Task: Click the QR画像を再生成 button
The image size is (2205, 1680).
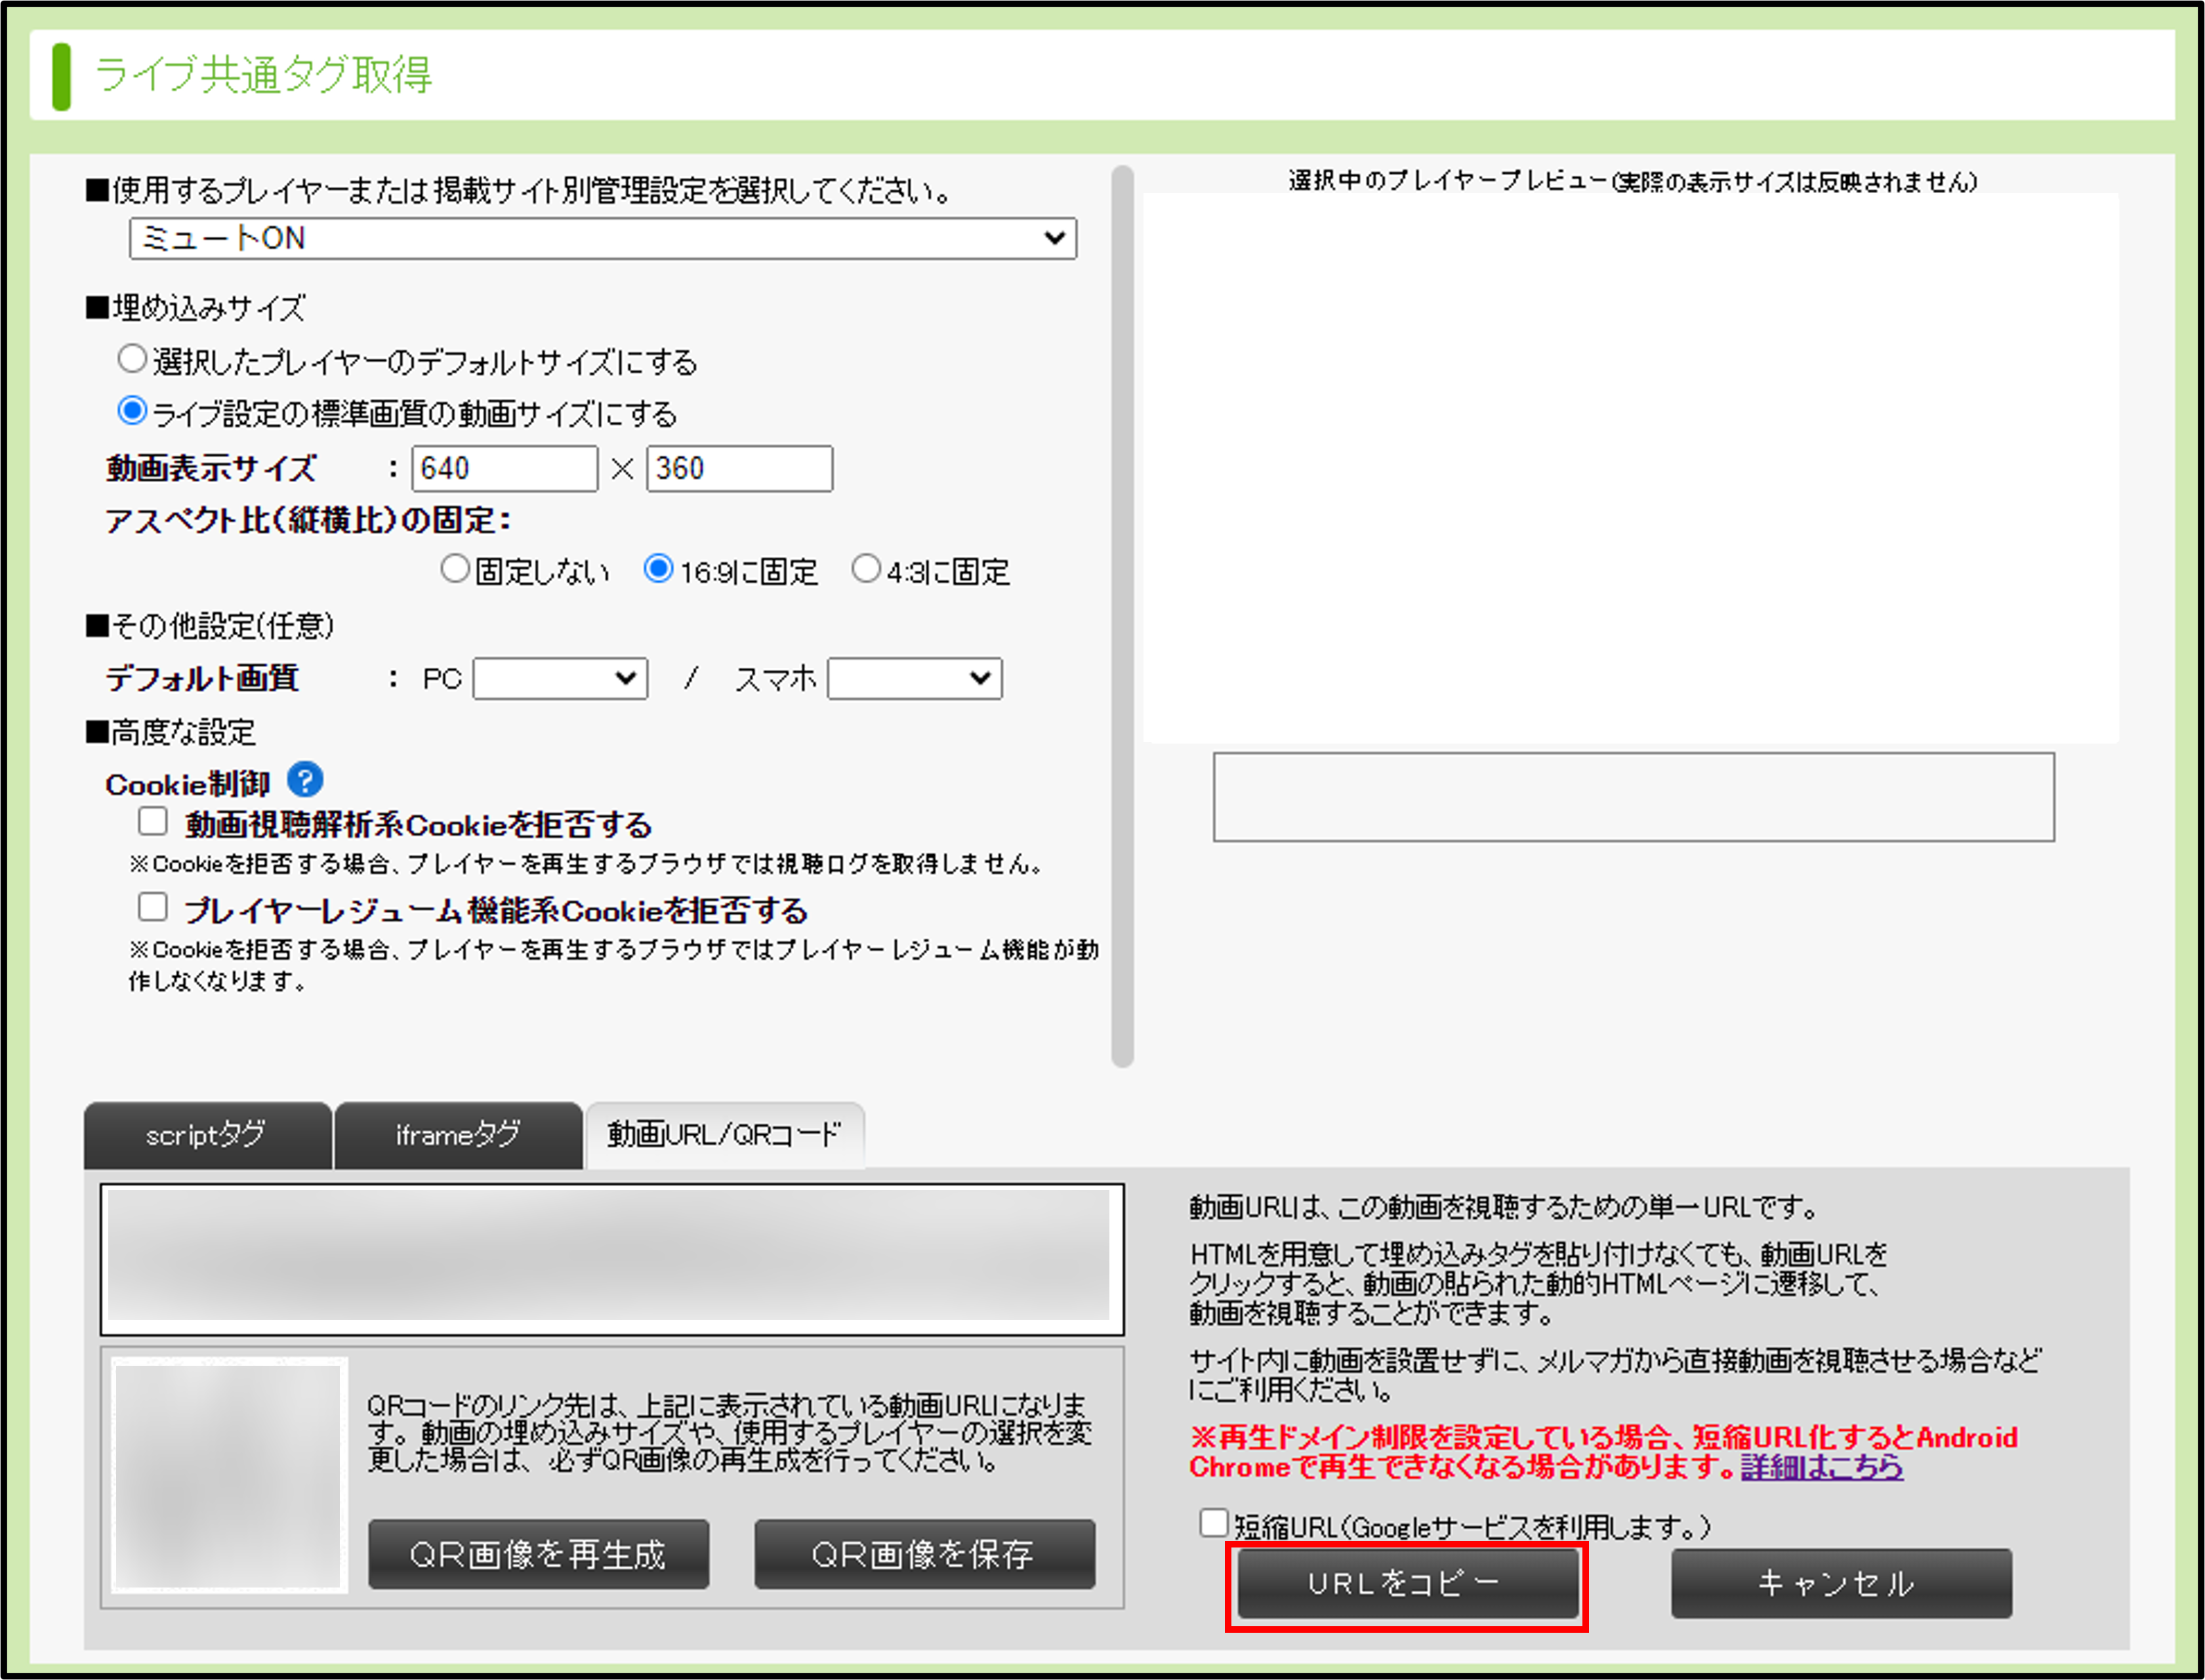Action: coord(538,1554)
